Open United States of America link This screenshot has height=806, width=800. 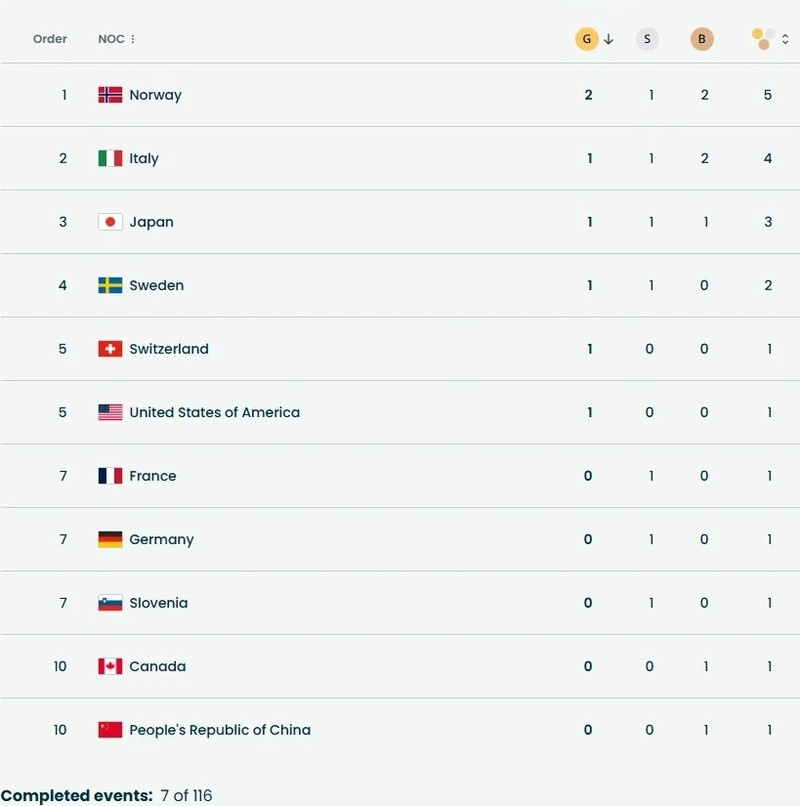[214, 412]
